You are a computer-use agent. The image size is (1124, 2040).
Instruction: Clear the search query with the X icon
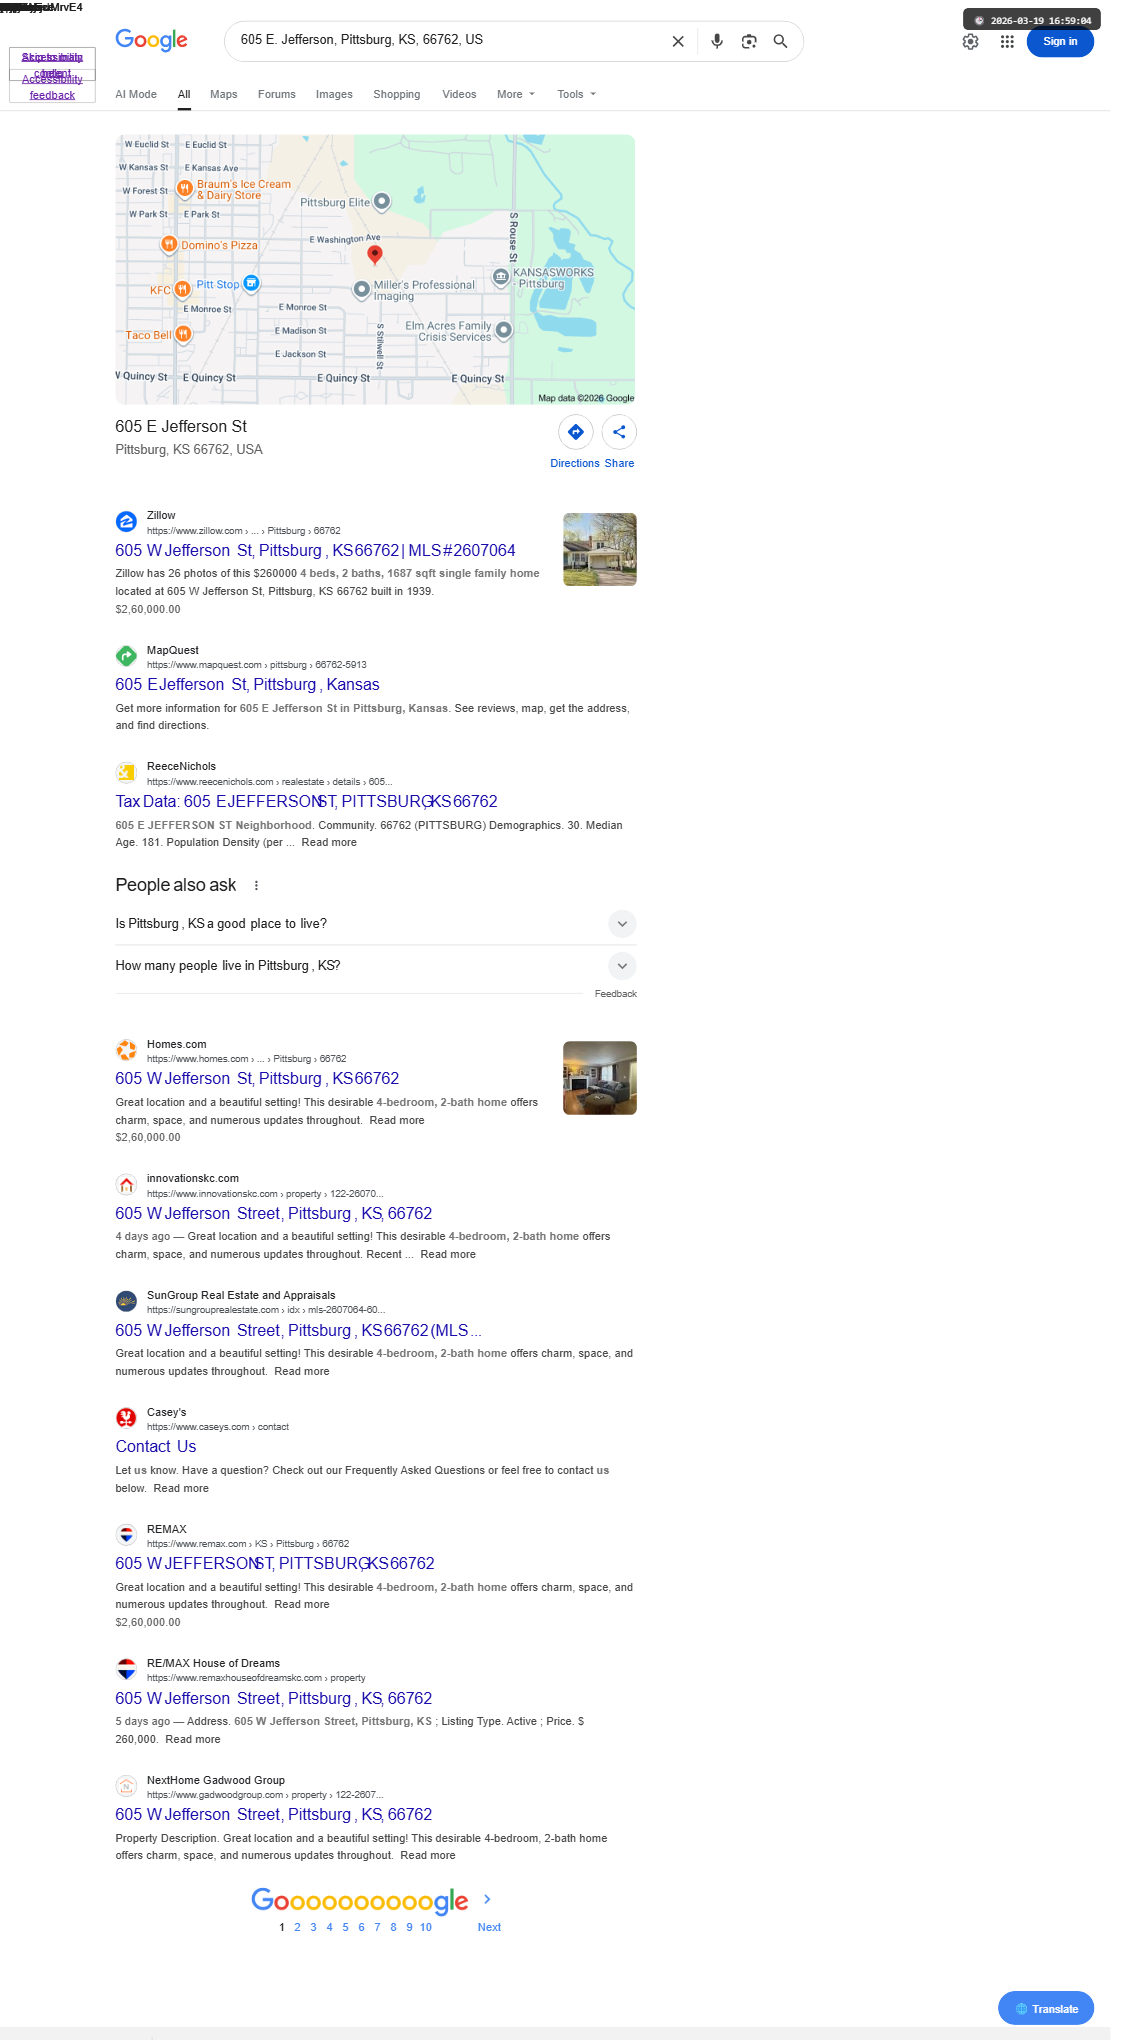[x=678, y=41]
